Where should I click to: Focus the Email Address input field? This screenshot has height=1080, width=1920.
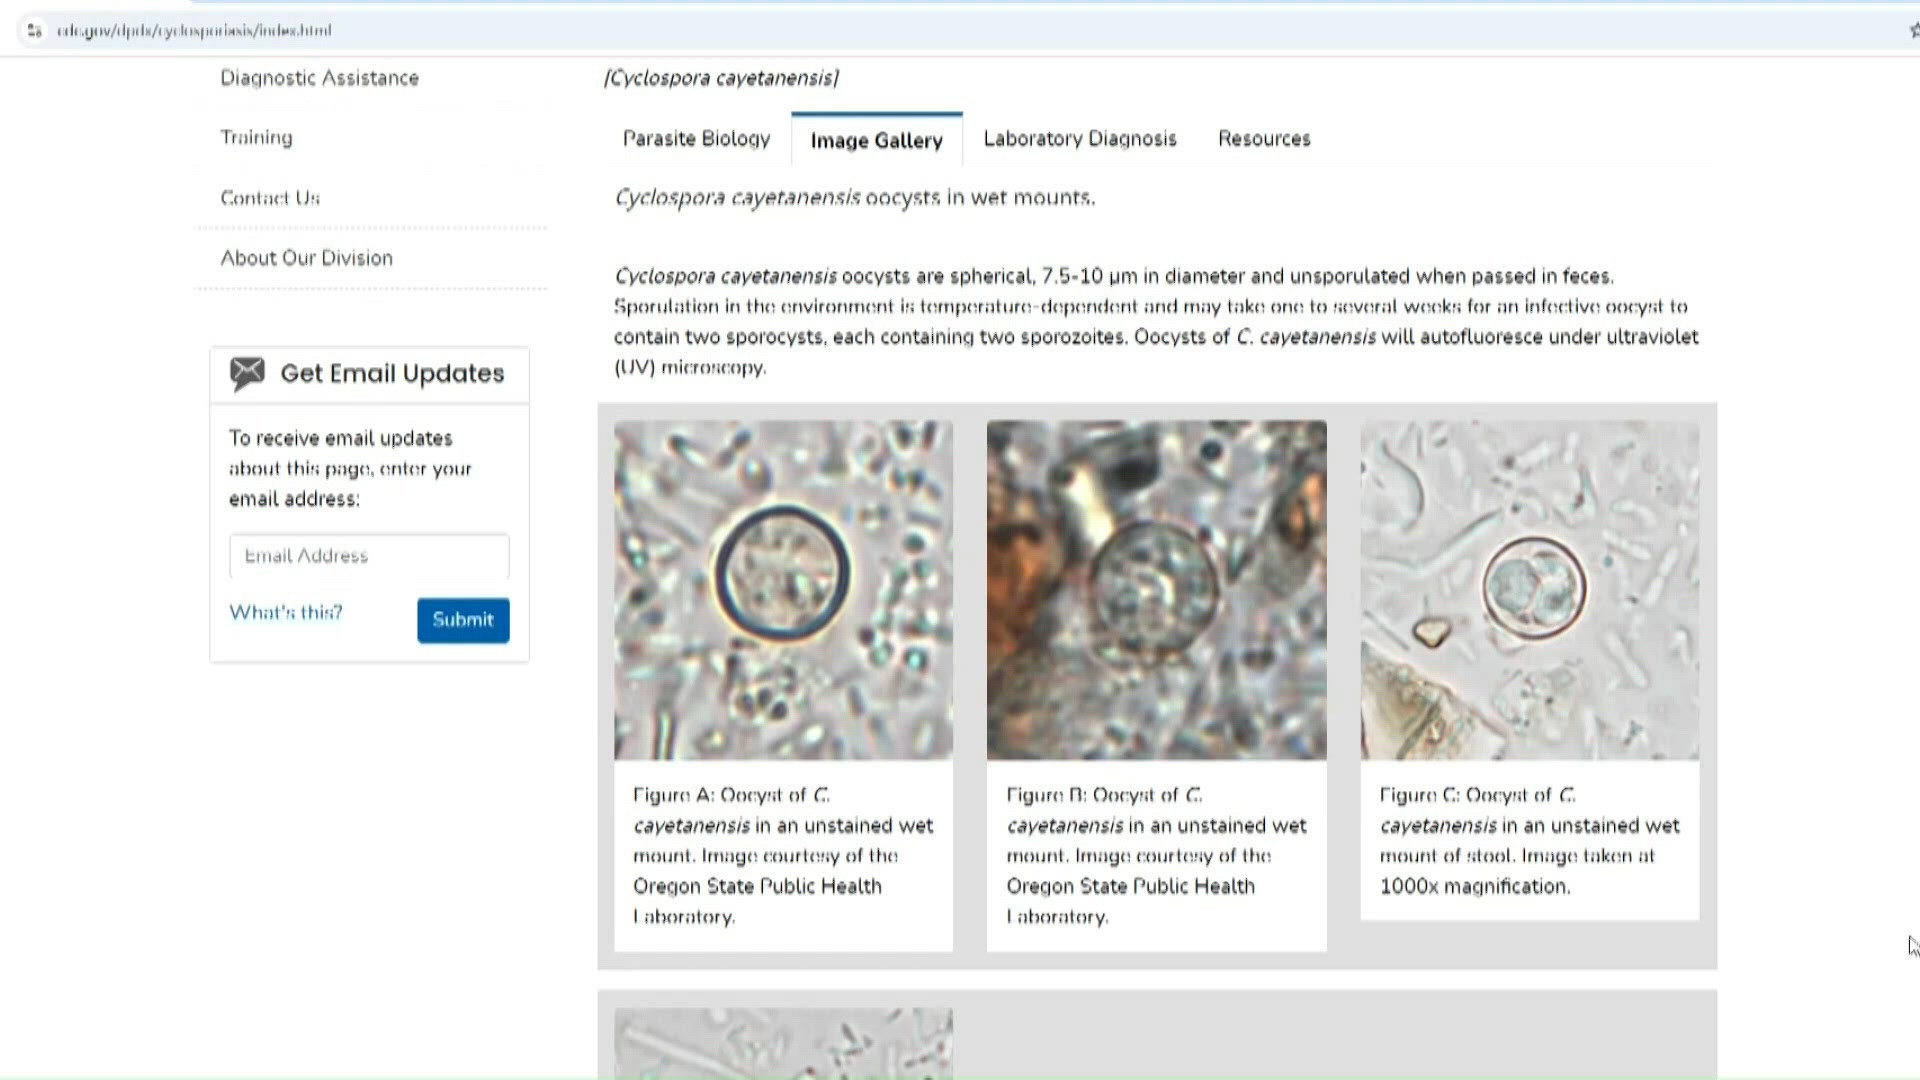[369, 556]
